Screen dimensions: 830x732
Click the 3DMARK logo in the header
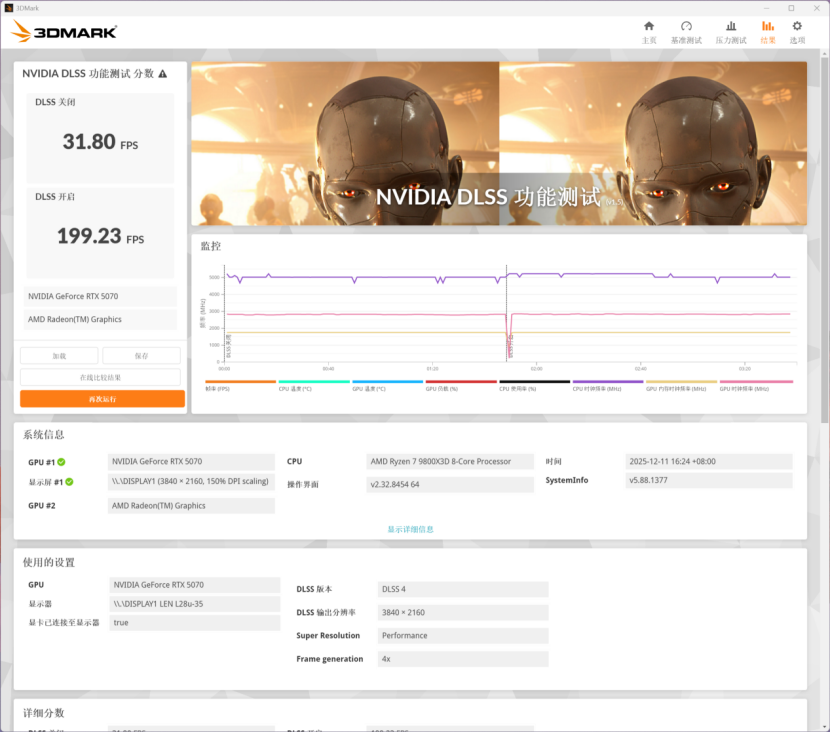[65, 32]
